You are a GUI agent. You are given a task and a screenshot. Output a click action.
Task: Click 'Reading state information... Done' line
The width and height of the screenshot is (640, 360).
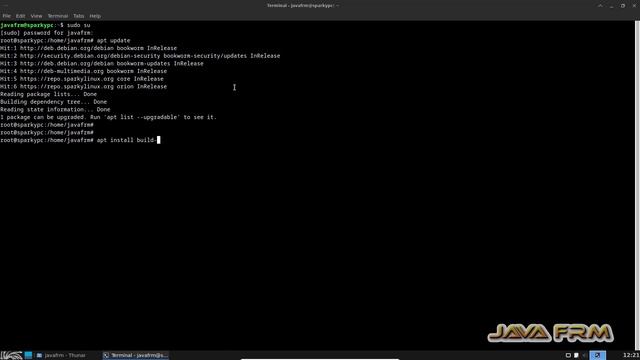point(55,109)
